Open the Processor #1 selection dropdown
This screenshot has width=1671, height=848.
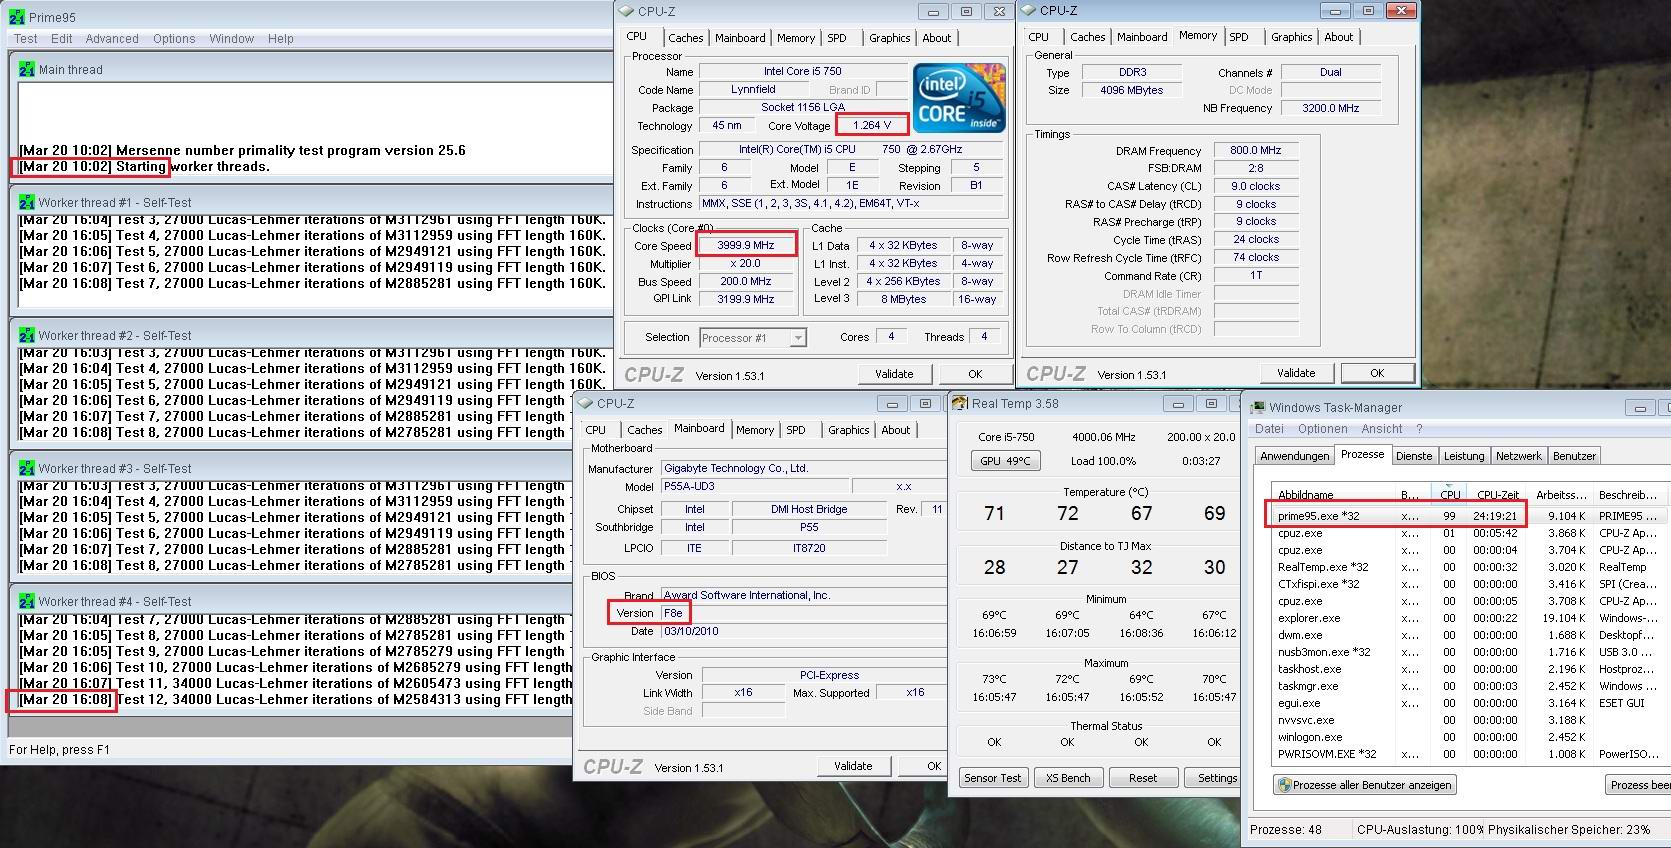click(x=753, y=338)
